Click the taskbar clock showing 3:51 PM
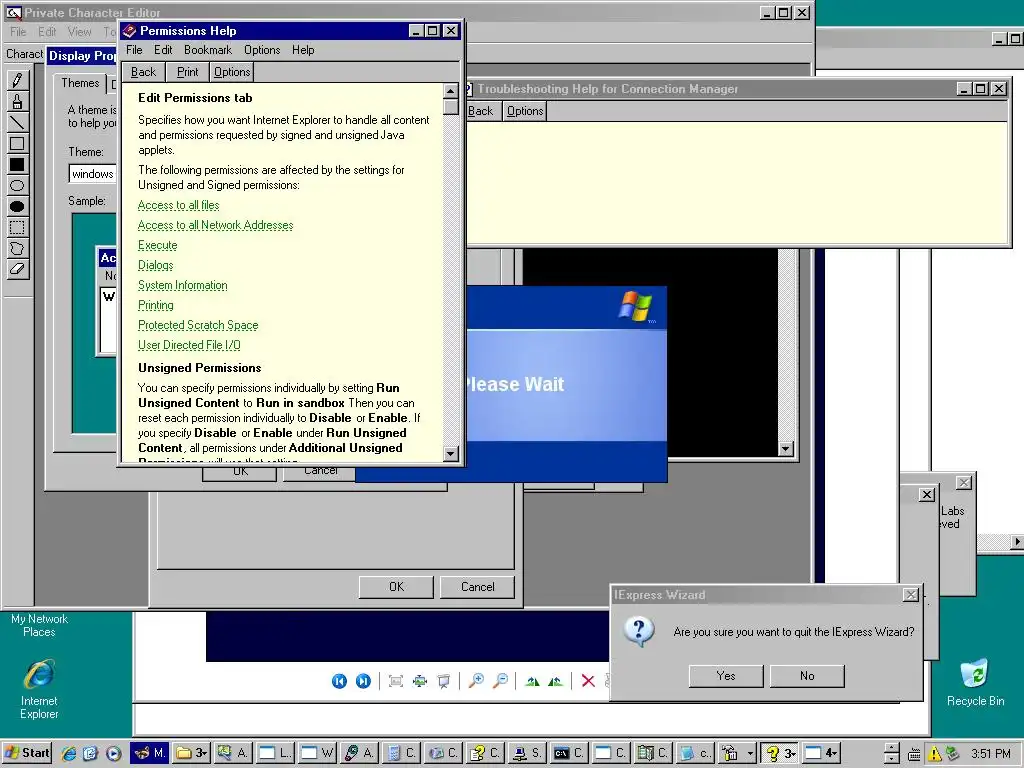This screenshot has height=768, width=1024. point(991,754)
